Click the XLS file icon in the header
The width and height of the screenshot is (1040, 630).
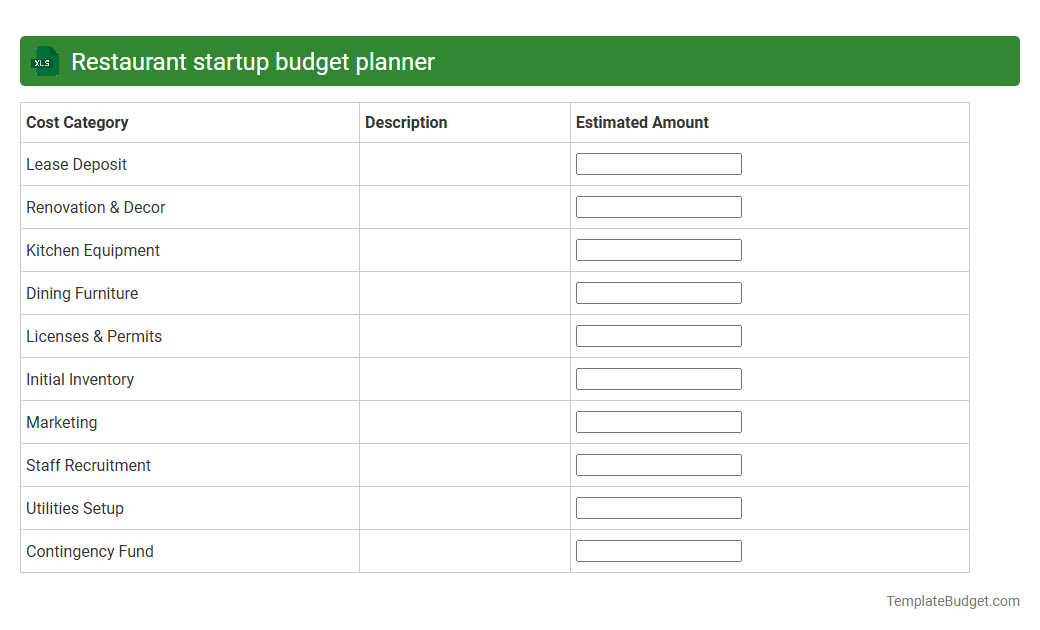[x=44, y=61]
